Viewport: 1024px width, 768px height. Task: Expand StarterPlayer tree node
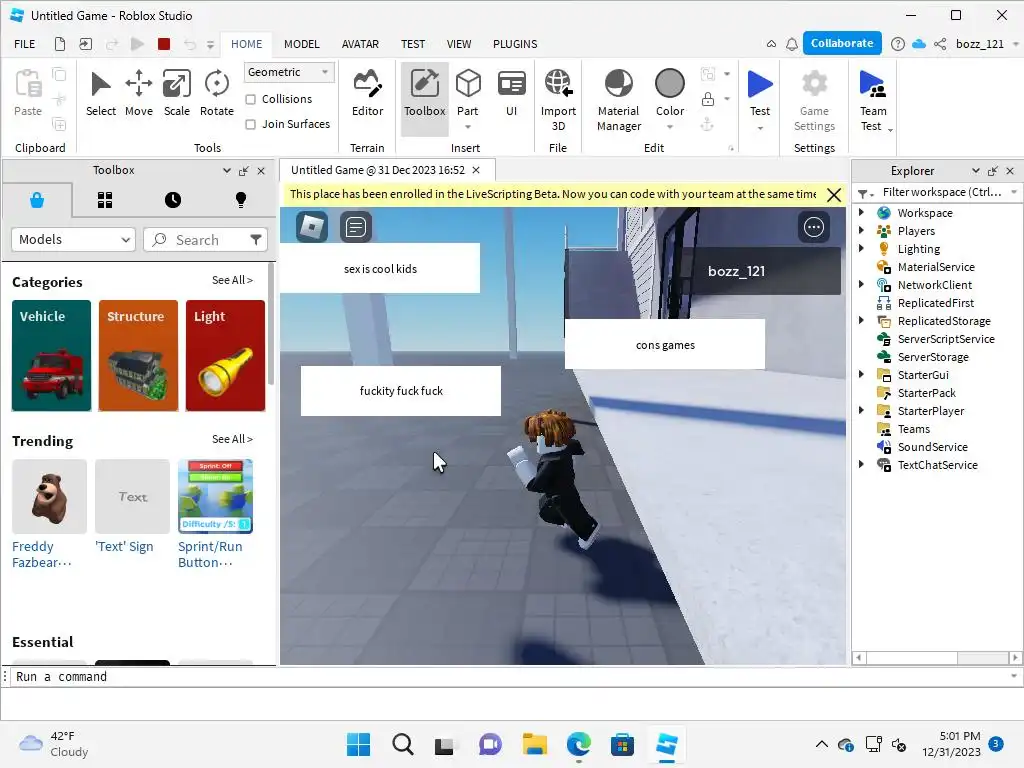[x=861, y=410]
